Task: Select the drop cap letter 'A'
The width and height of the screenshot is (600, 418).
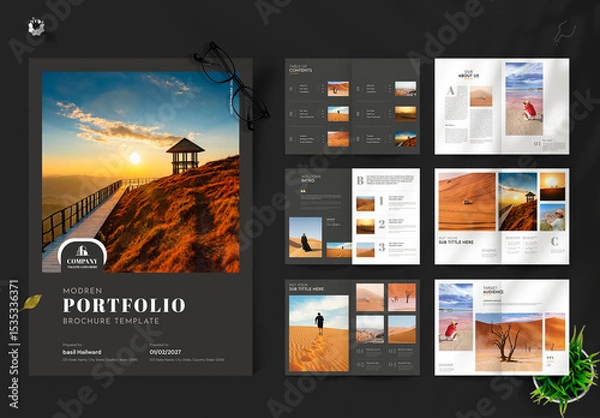Action: click(451, 91)
